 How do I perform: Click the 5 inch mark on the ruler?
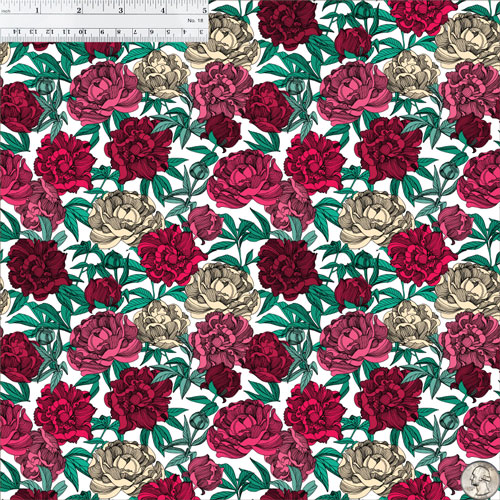[204, 10]
